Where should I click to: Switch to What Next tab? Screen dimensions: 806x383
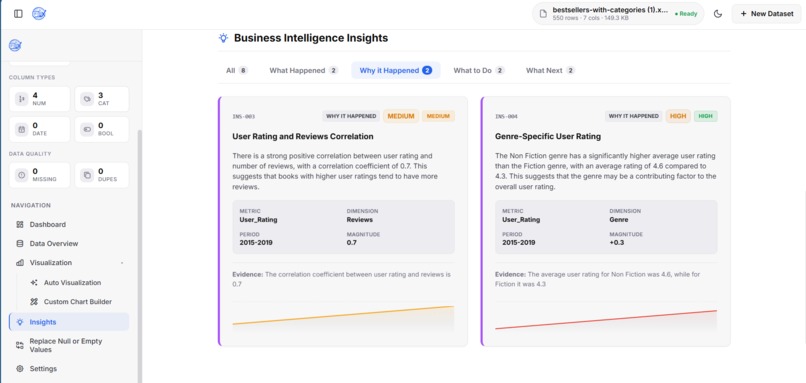tap(550, 70)
